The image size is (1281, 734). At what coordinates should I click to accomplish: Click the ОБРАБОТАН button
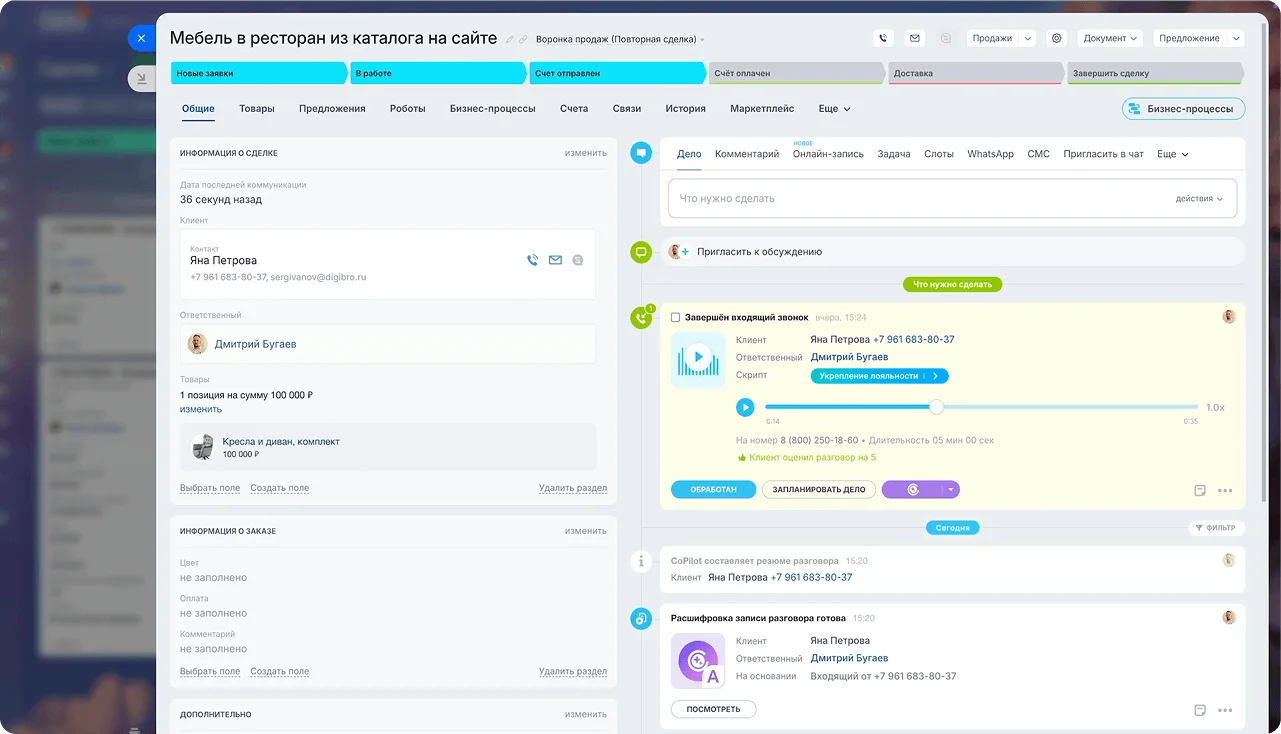tap(713, 490)
